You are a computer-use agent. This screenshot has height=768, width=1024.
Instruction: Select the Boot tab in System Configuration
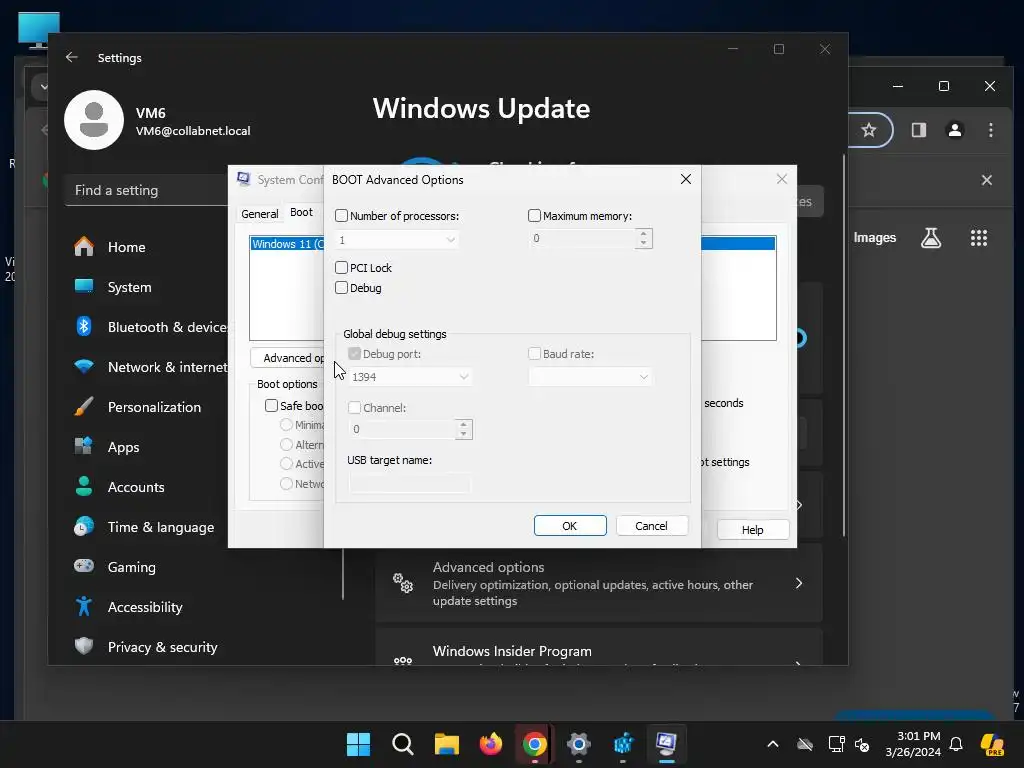point(301,212)
